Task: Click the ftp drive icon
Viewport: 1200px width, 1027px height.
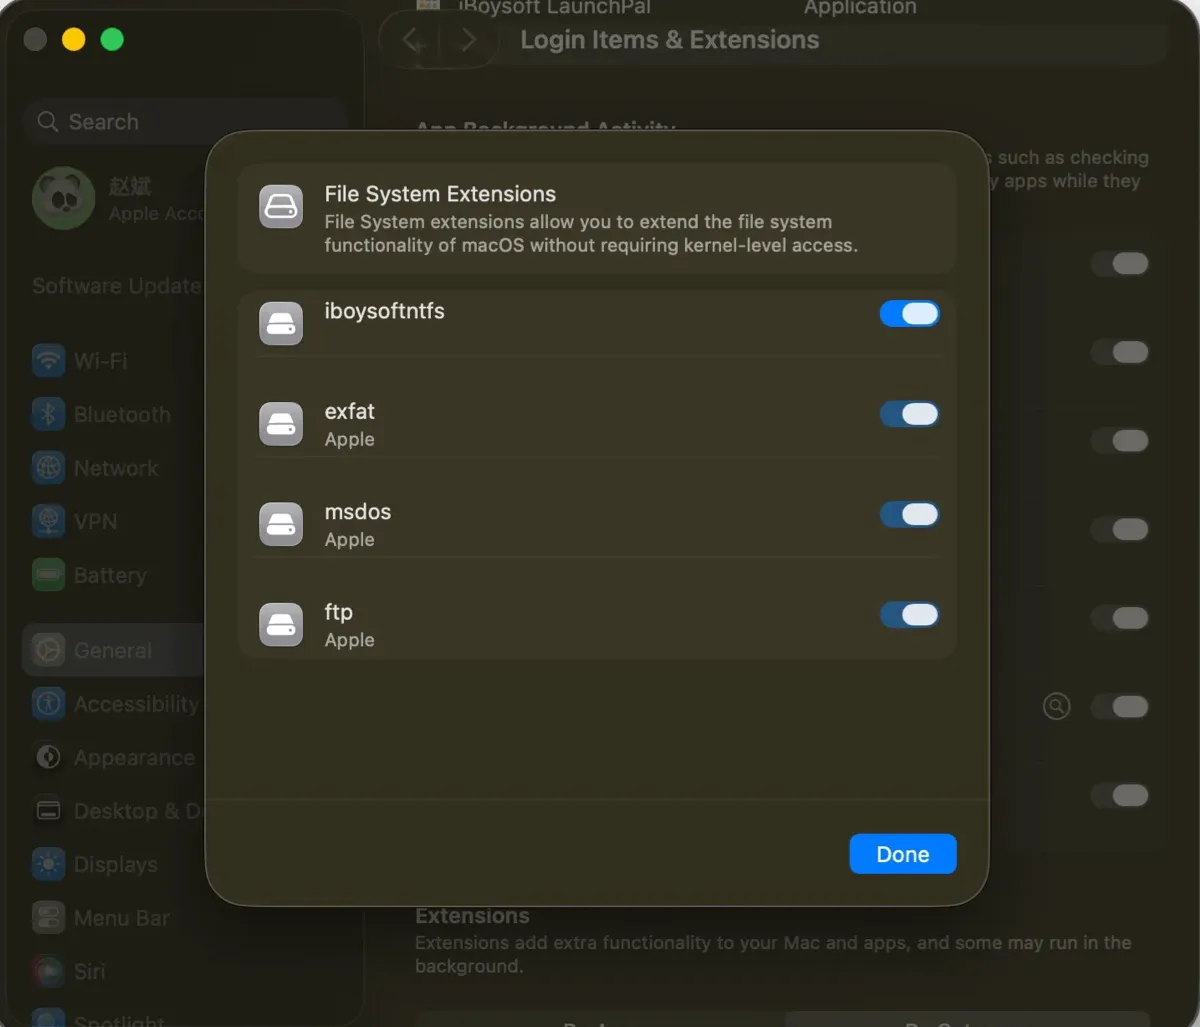Action: 281,624
